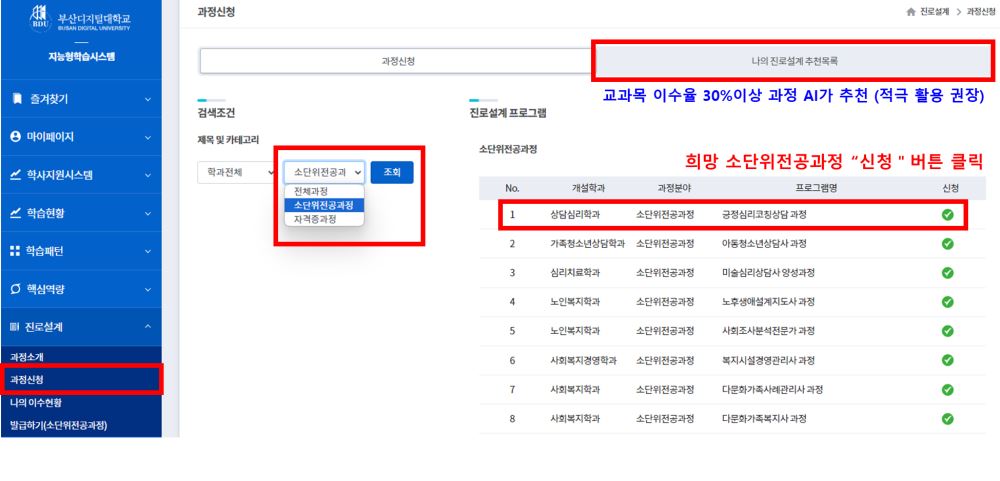Image resolution: width=1000 pixels, height=481 pixels.
Task: Select 소단위전공과정 in the dropdown list
Action: 324,205
